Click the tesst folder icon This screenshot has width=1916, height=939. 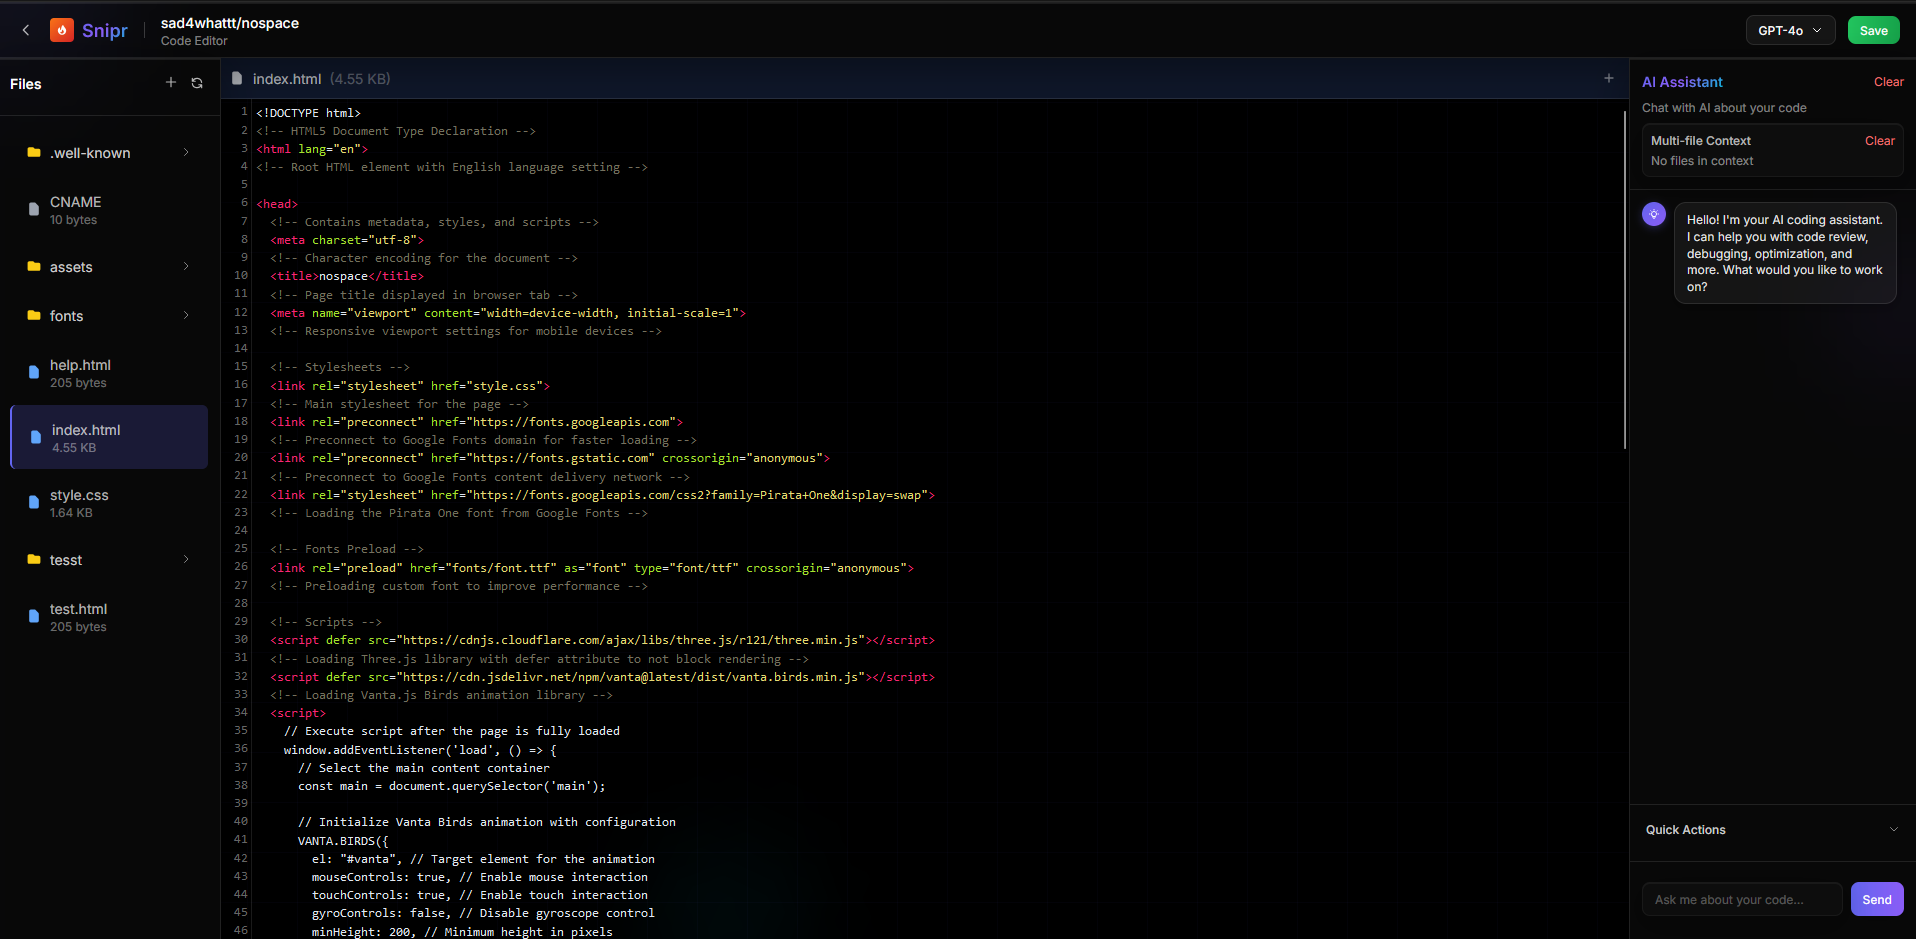(34, 560)
